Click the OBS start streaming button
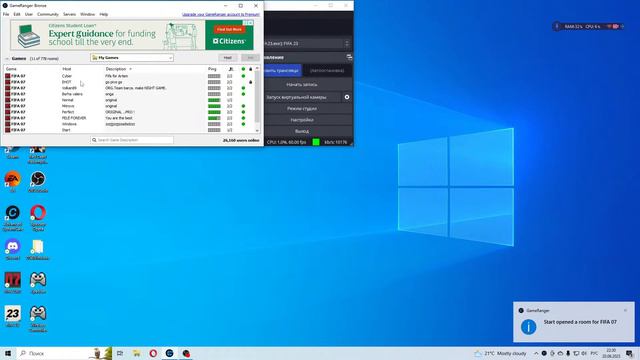 (282, 71)
